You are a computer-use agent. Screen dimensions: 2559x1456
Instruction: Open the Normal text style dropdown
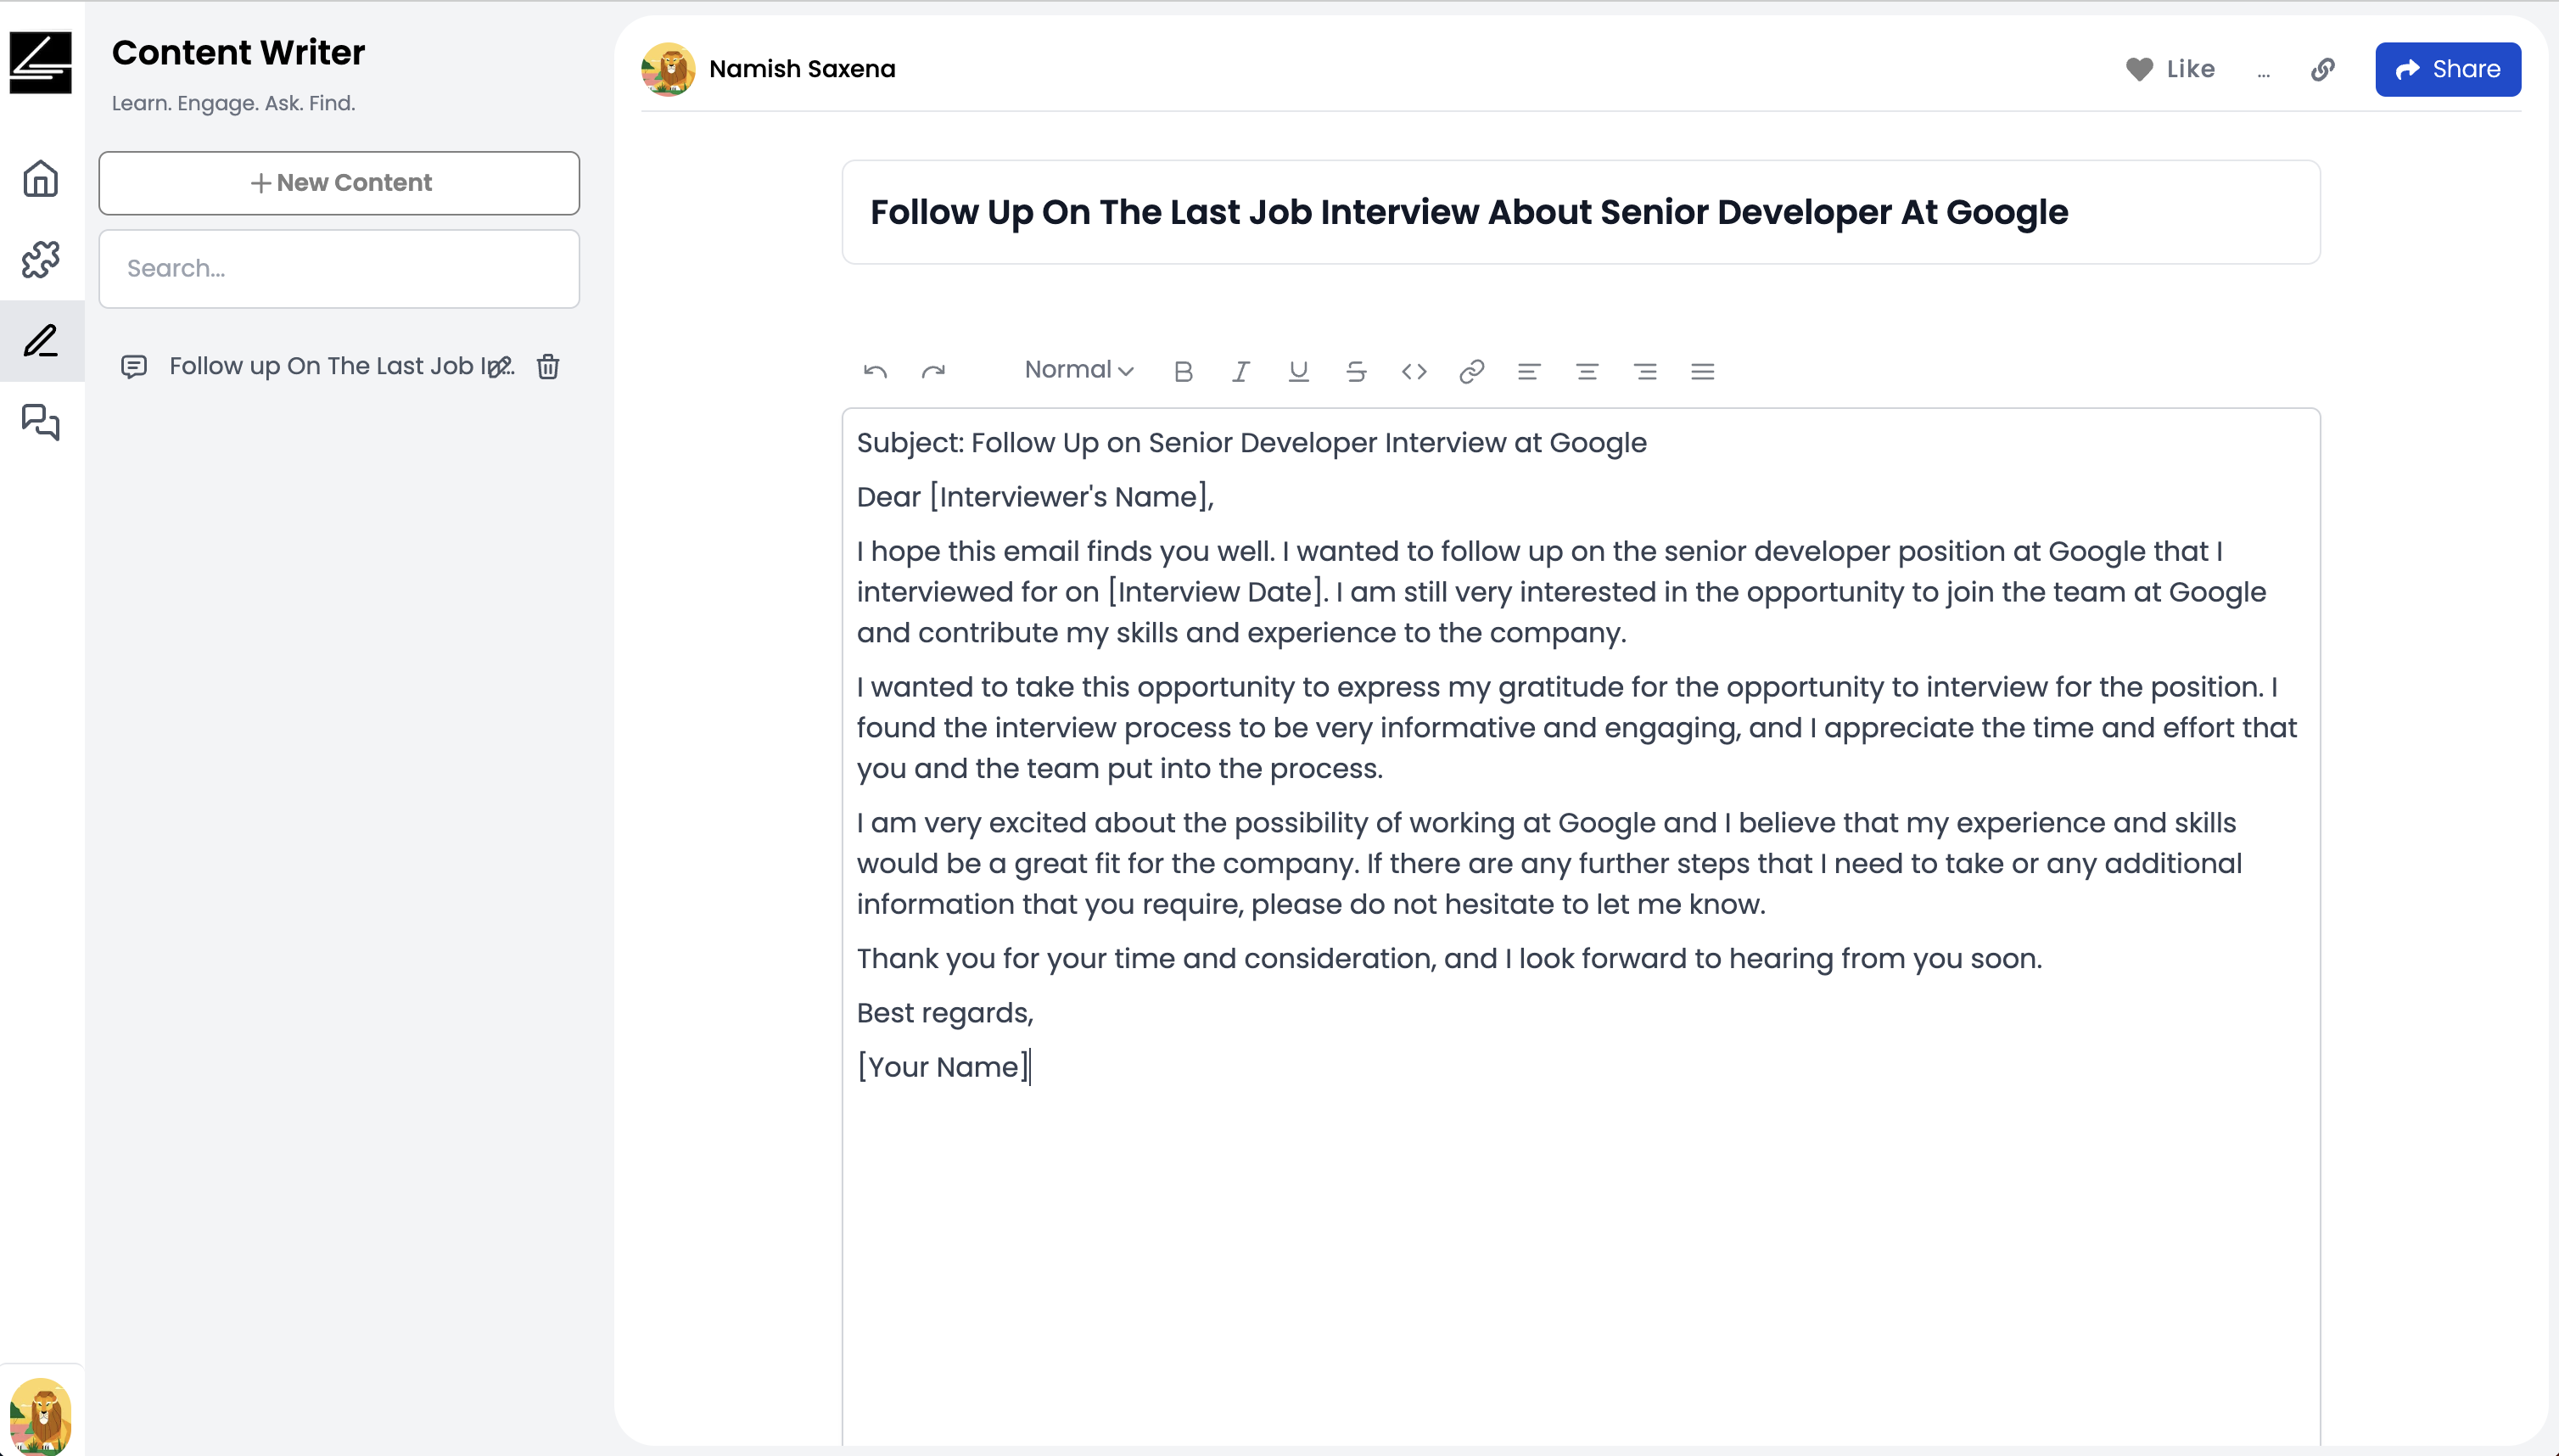1079,370
